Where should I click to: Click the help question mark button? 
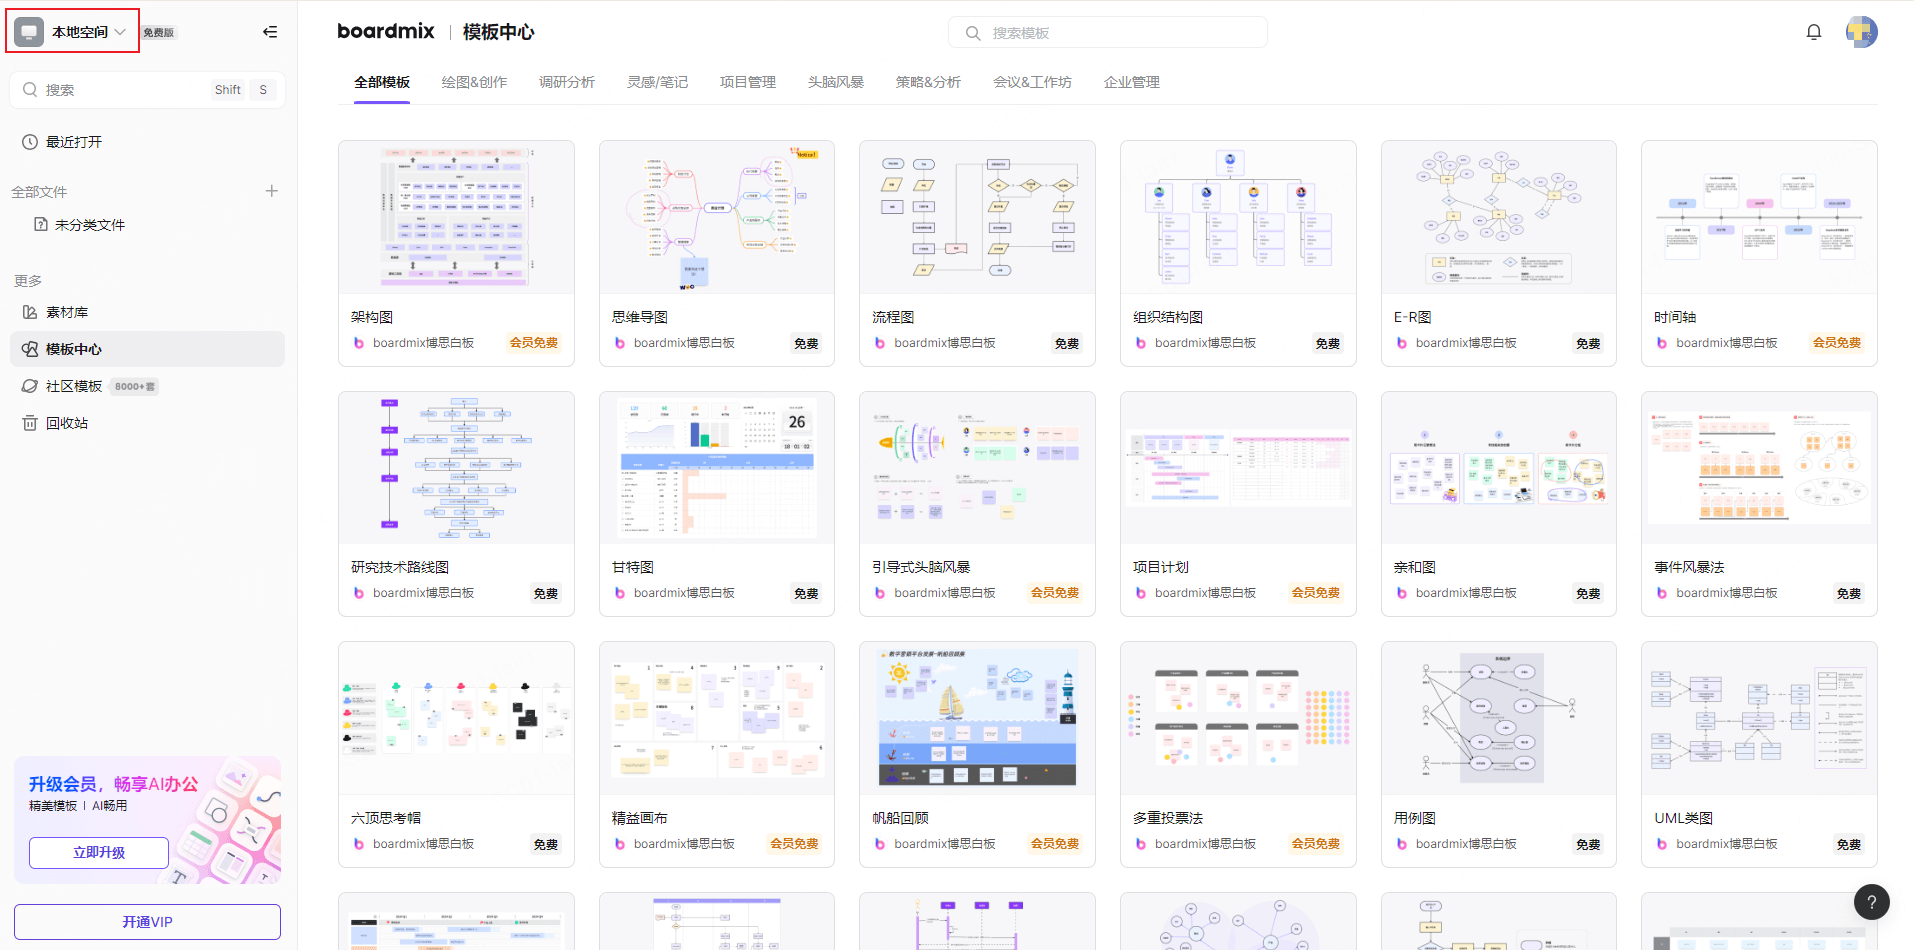coord(1871,902)
